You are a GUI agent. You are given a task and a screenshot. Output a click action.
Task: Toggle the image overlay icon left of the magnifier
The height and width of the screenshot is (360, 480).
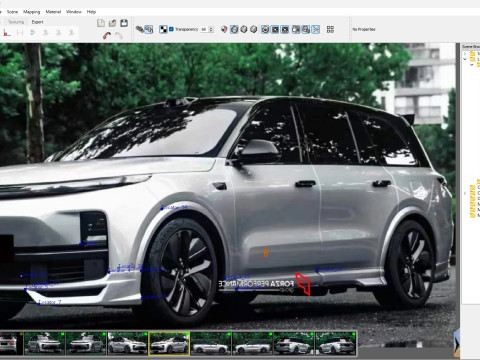click(x=296, y=29)
